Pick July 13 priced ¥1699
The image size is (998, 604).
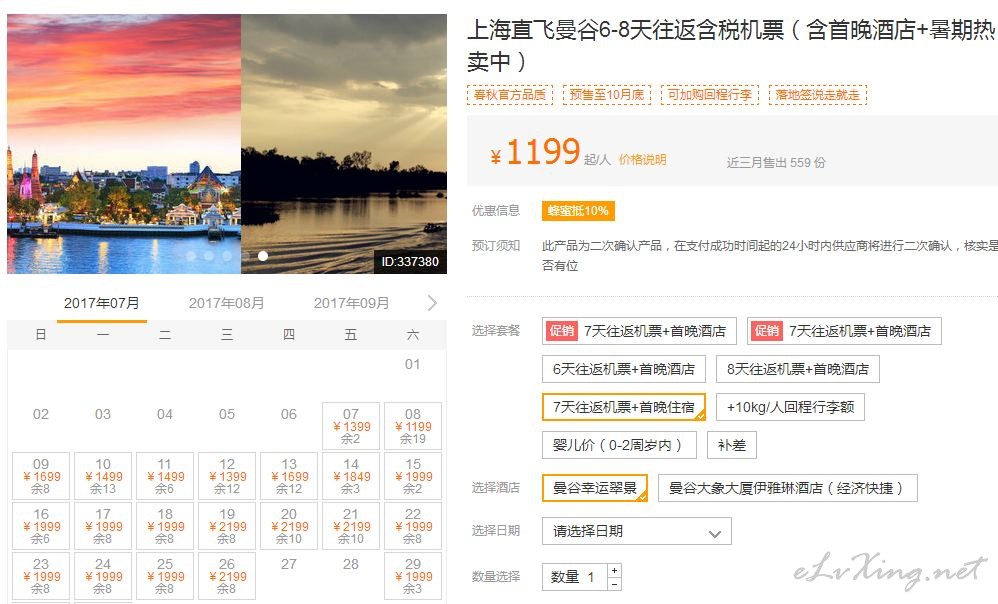(x=289, y=476)
